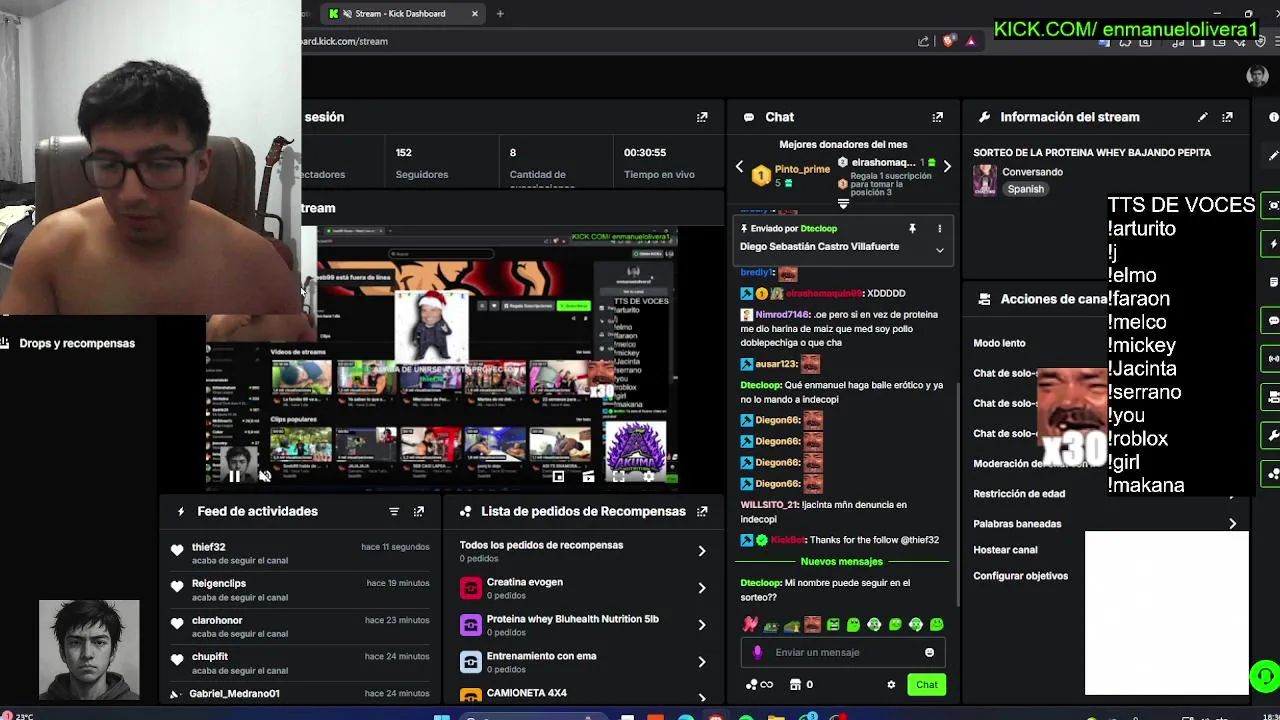The image size is (1280, 720).
Task: Open Configurar objetivos action
Action: click(1020, 576)
